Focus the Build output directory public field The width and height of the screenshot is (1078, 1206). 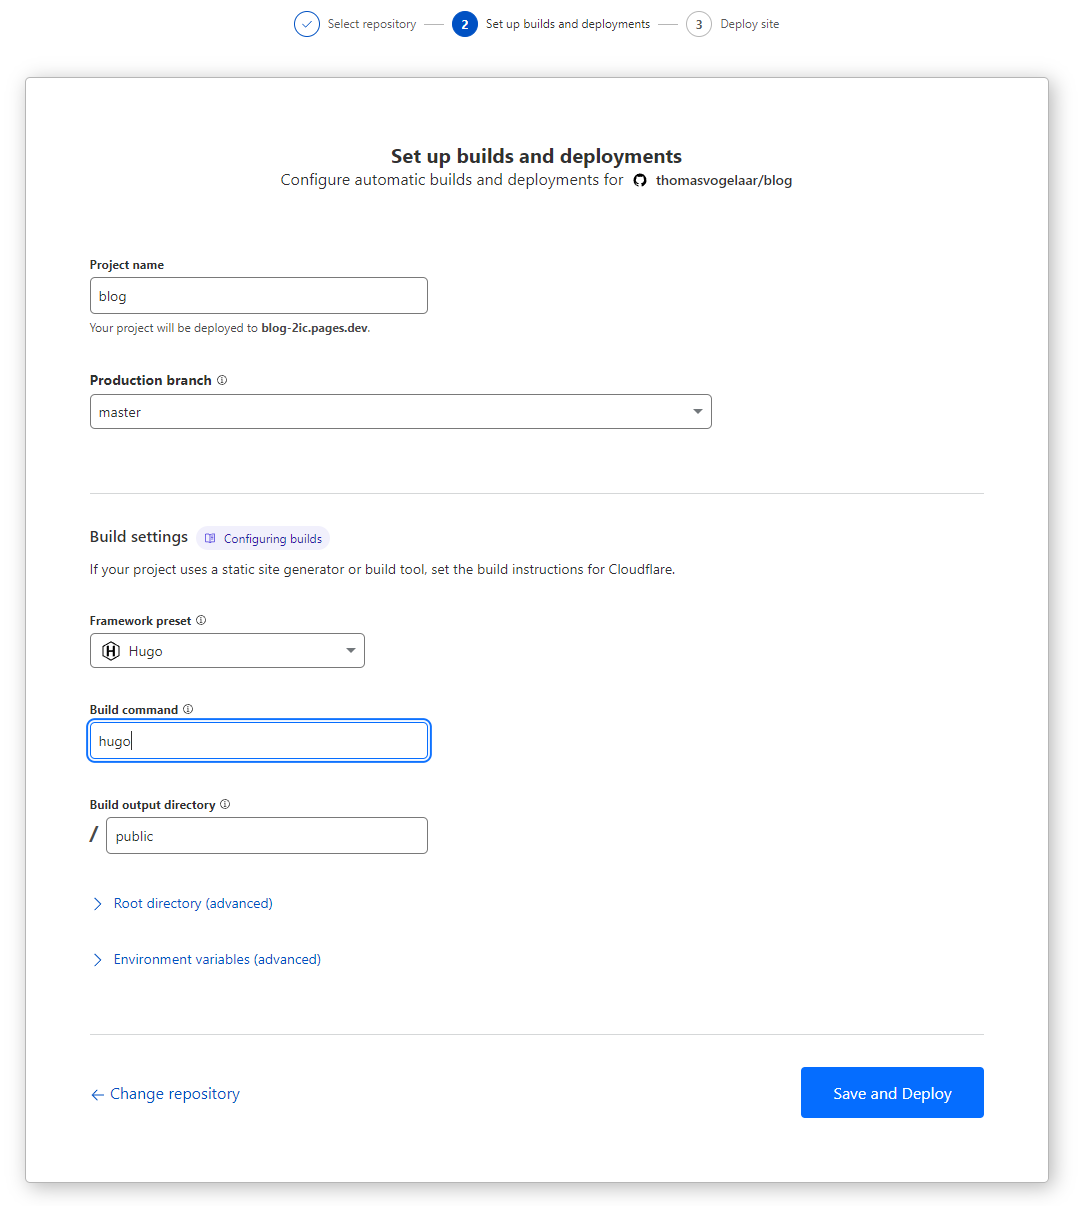[x=266, y=835]
